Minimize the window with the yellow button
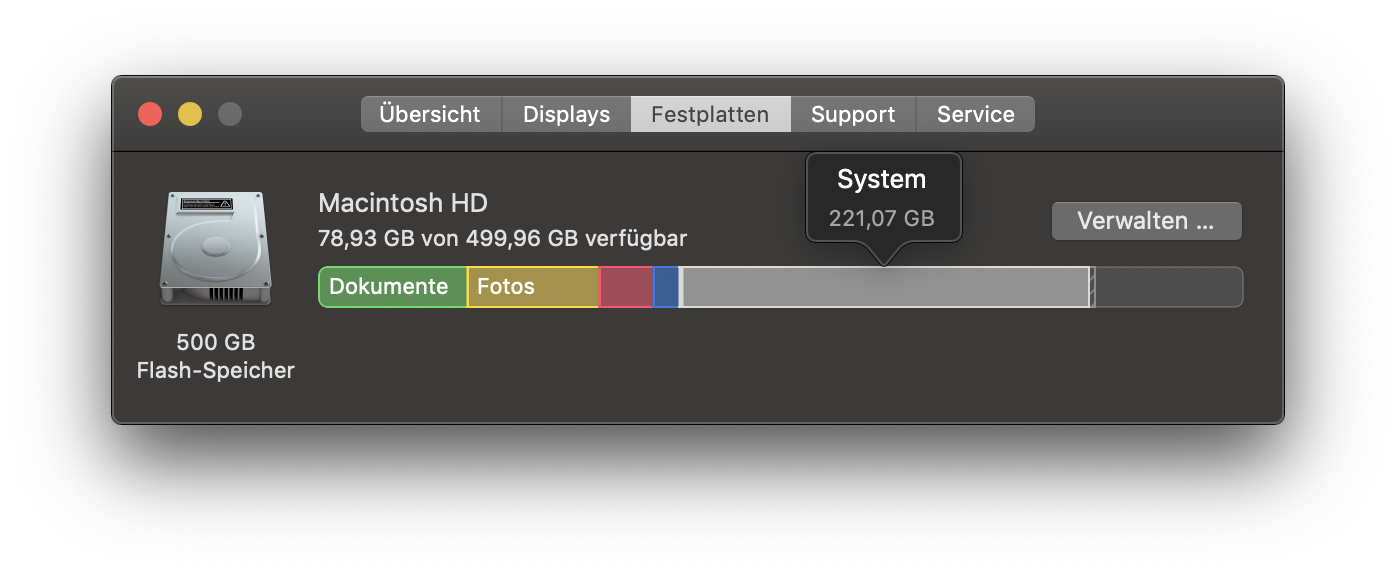The image size is (1396, 572). coord(190,114)
